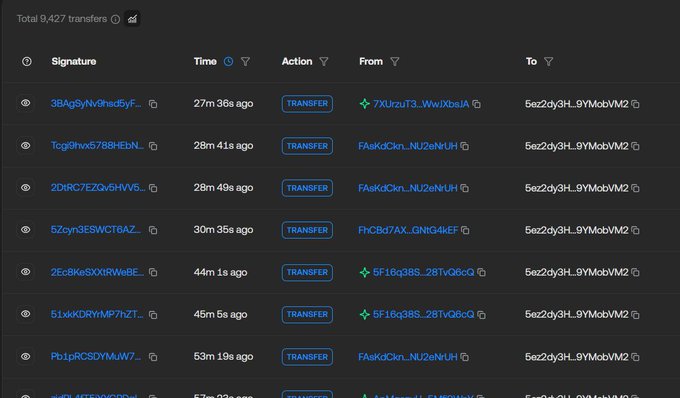The image size is (680, 398).
Task: Open signature 5Zcyn3ESWCT6AZ link
Action: 96,230
